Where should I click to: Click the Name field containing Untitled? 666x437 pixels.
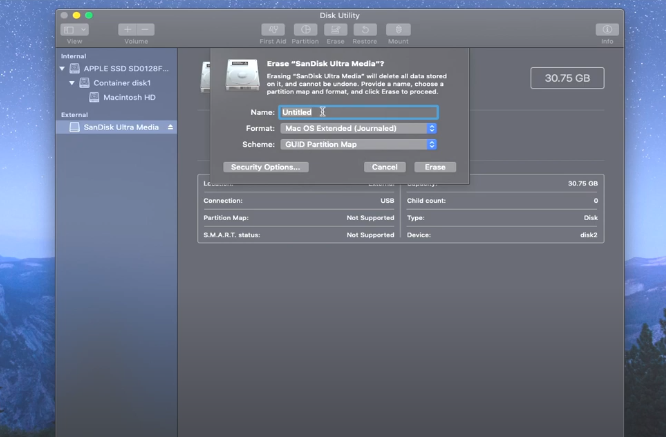[x=358, y=112]
